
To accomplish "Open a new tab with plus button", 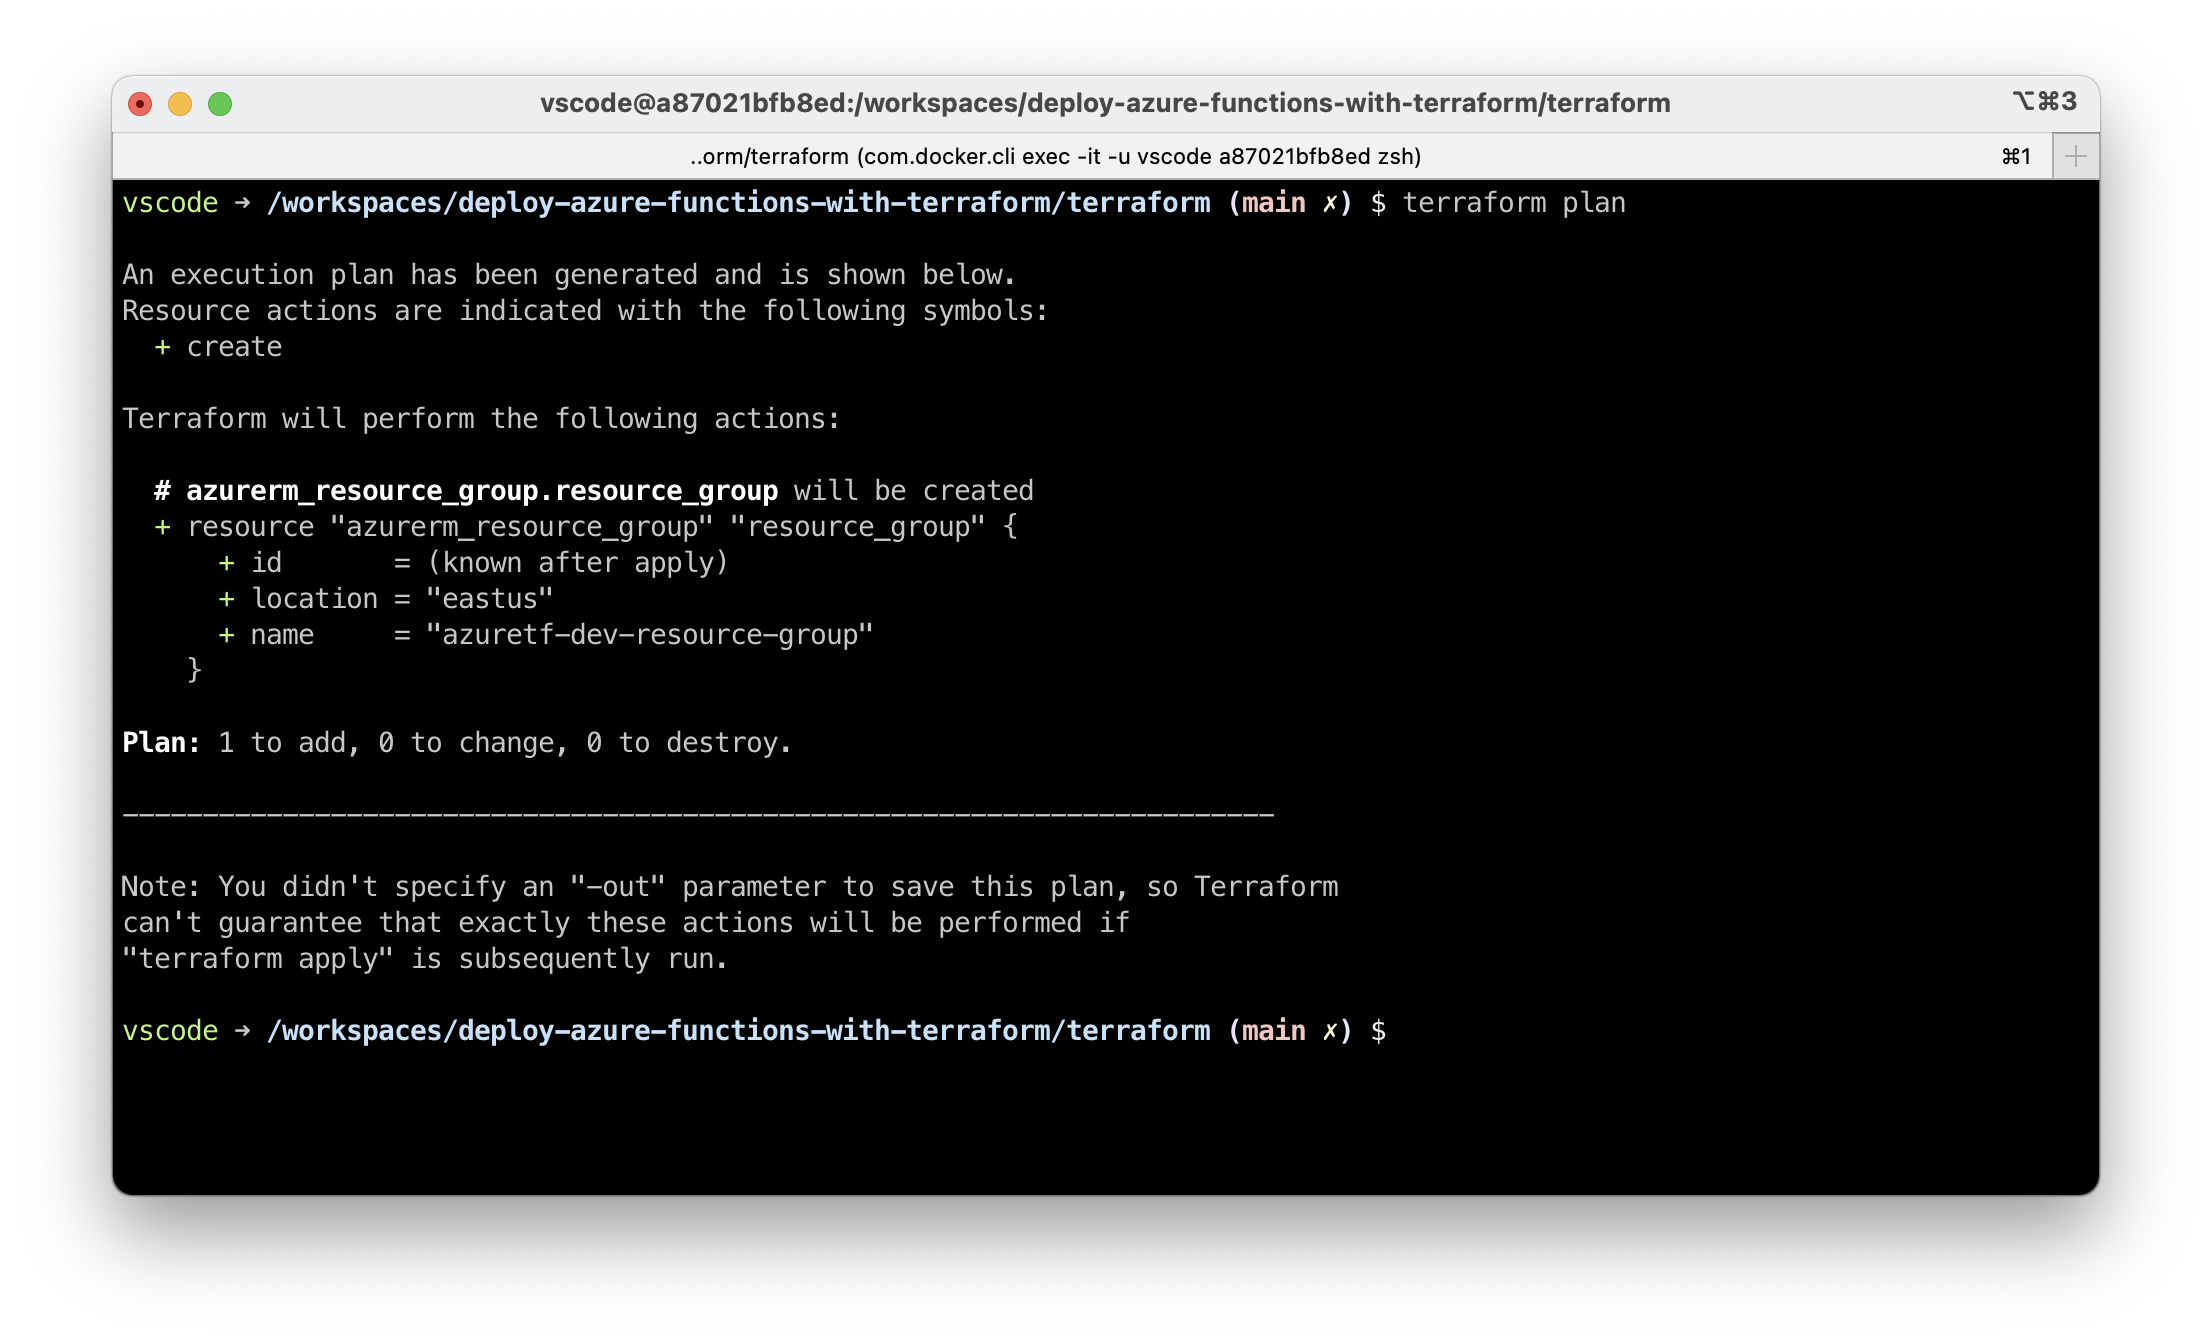I will pos(2076,156).
